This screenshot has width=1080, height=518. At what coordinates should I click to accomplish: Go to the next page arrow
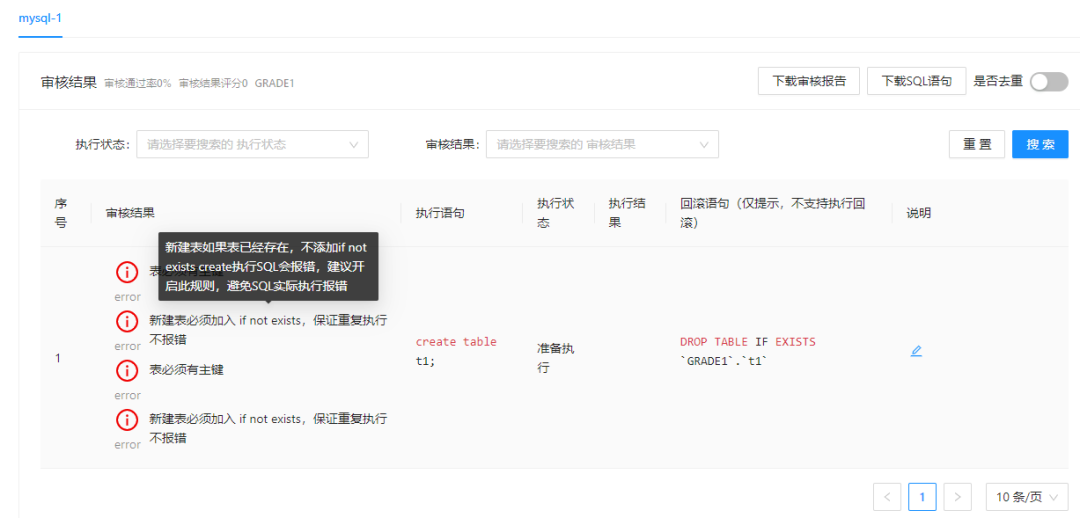(957, 497)
